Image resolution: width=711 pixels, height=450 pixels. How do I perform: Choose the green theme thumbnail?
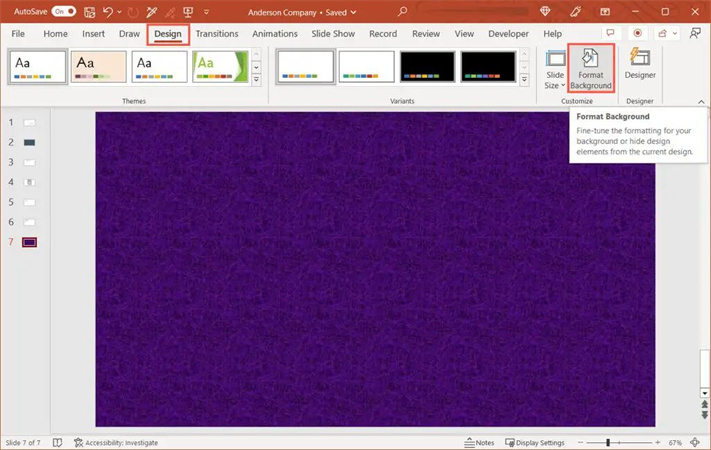219,66
